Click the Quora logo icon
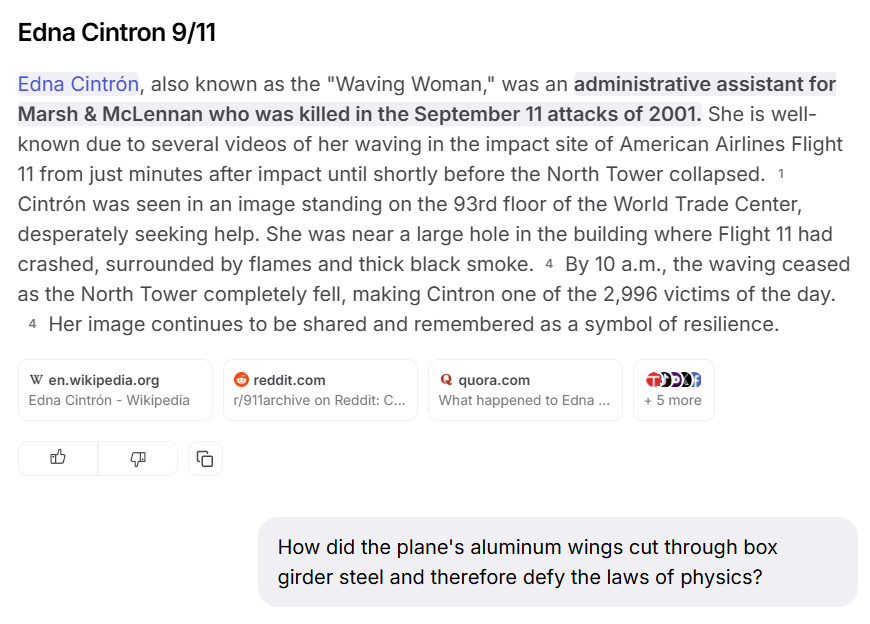The image size is (870, 624). (446, 380)
